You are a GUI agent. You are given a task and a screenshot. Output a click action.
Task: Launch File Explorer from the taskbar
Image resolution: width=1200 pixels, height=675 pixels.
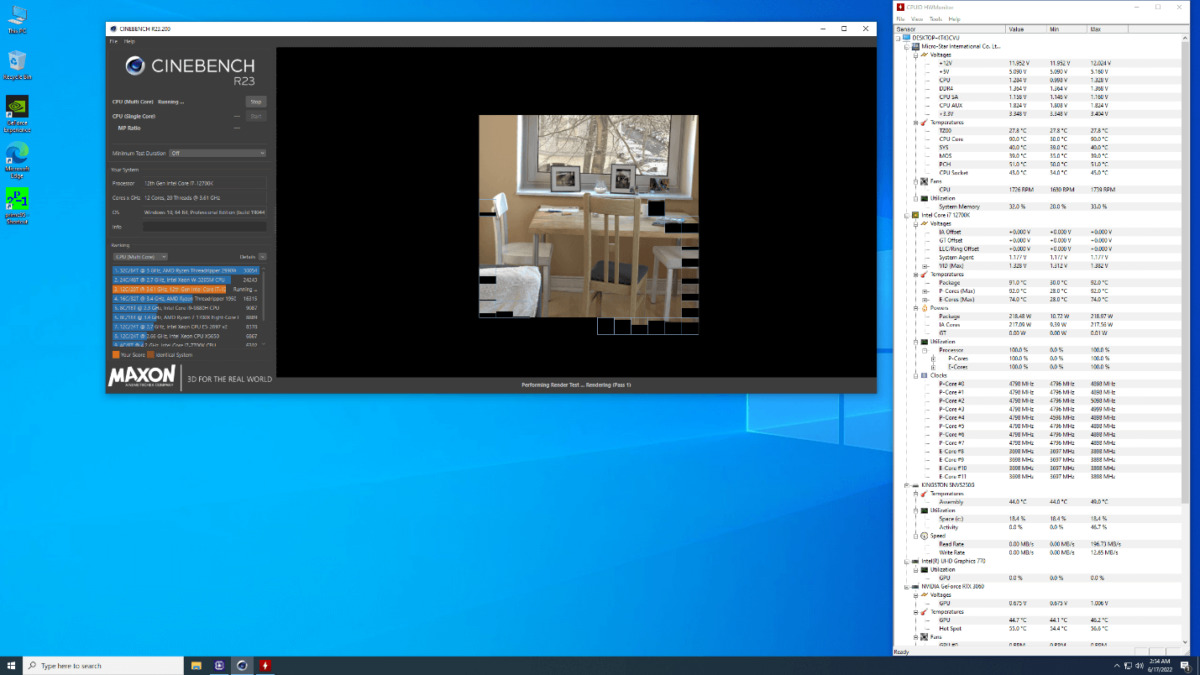[x=195, y=665]
